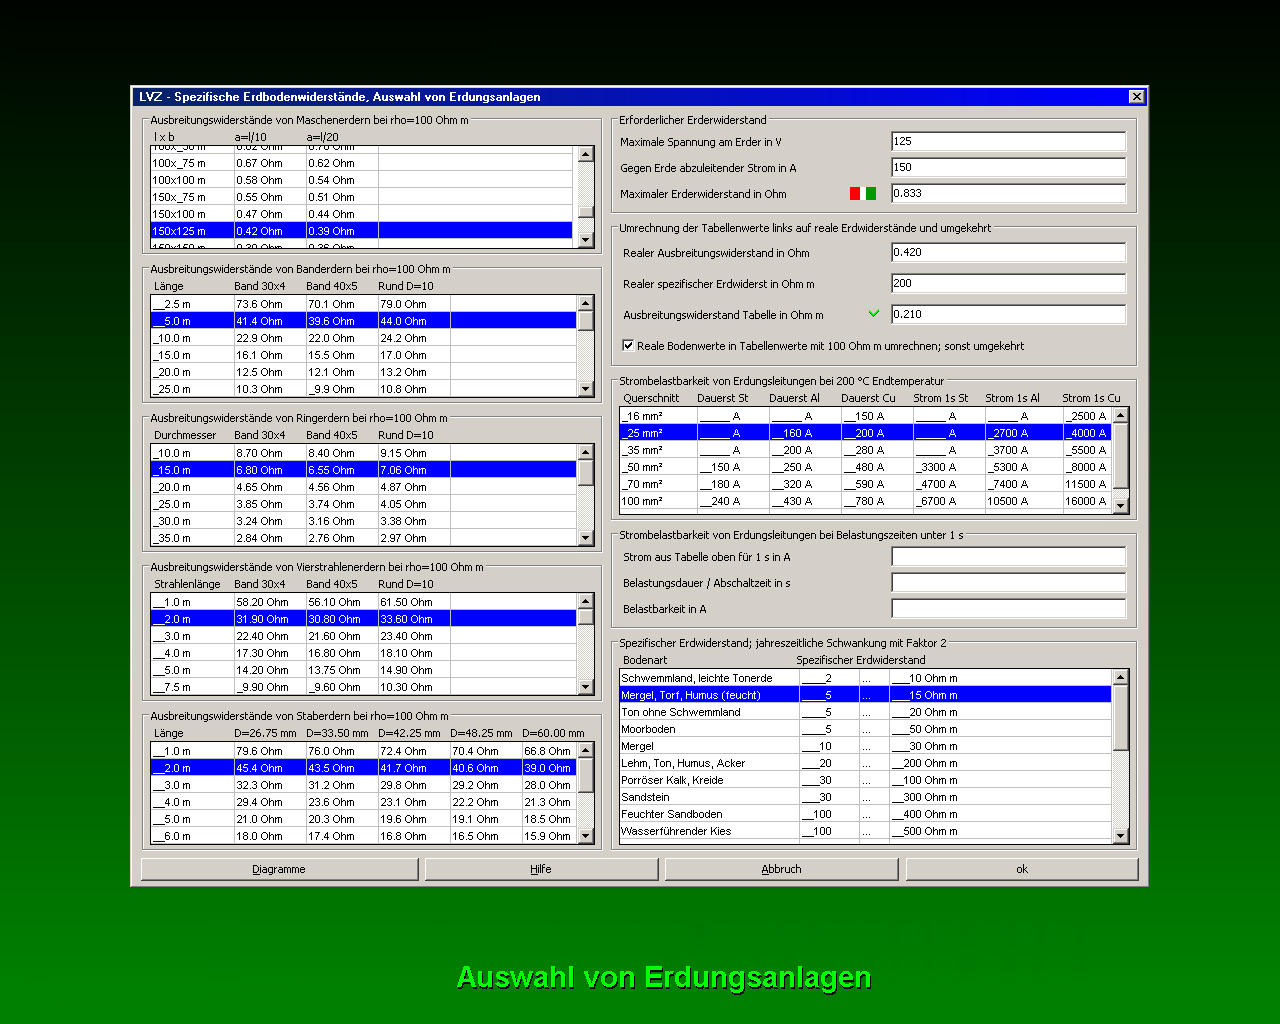Select Sandstein soil type
This screenshot has width=1280, height=1024.
point(865,797)
